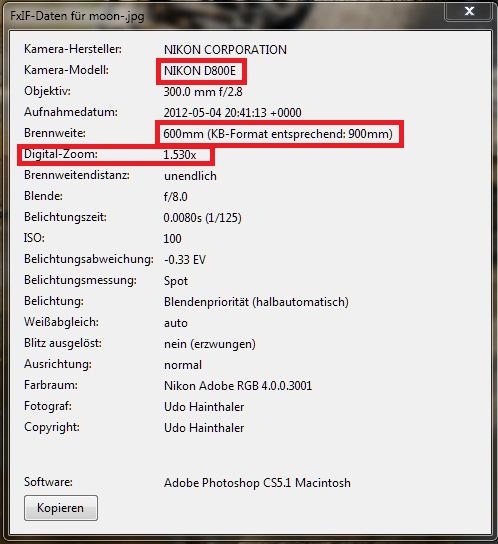
Task: Click the ISO value '100'
Action: tap(172, 239)
